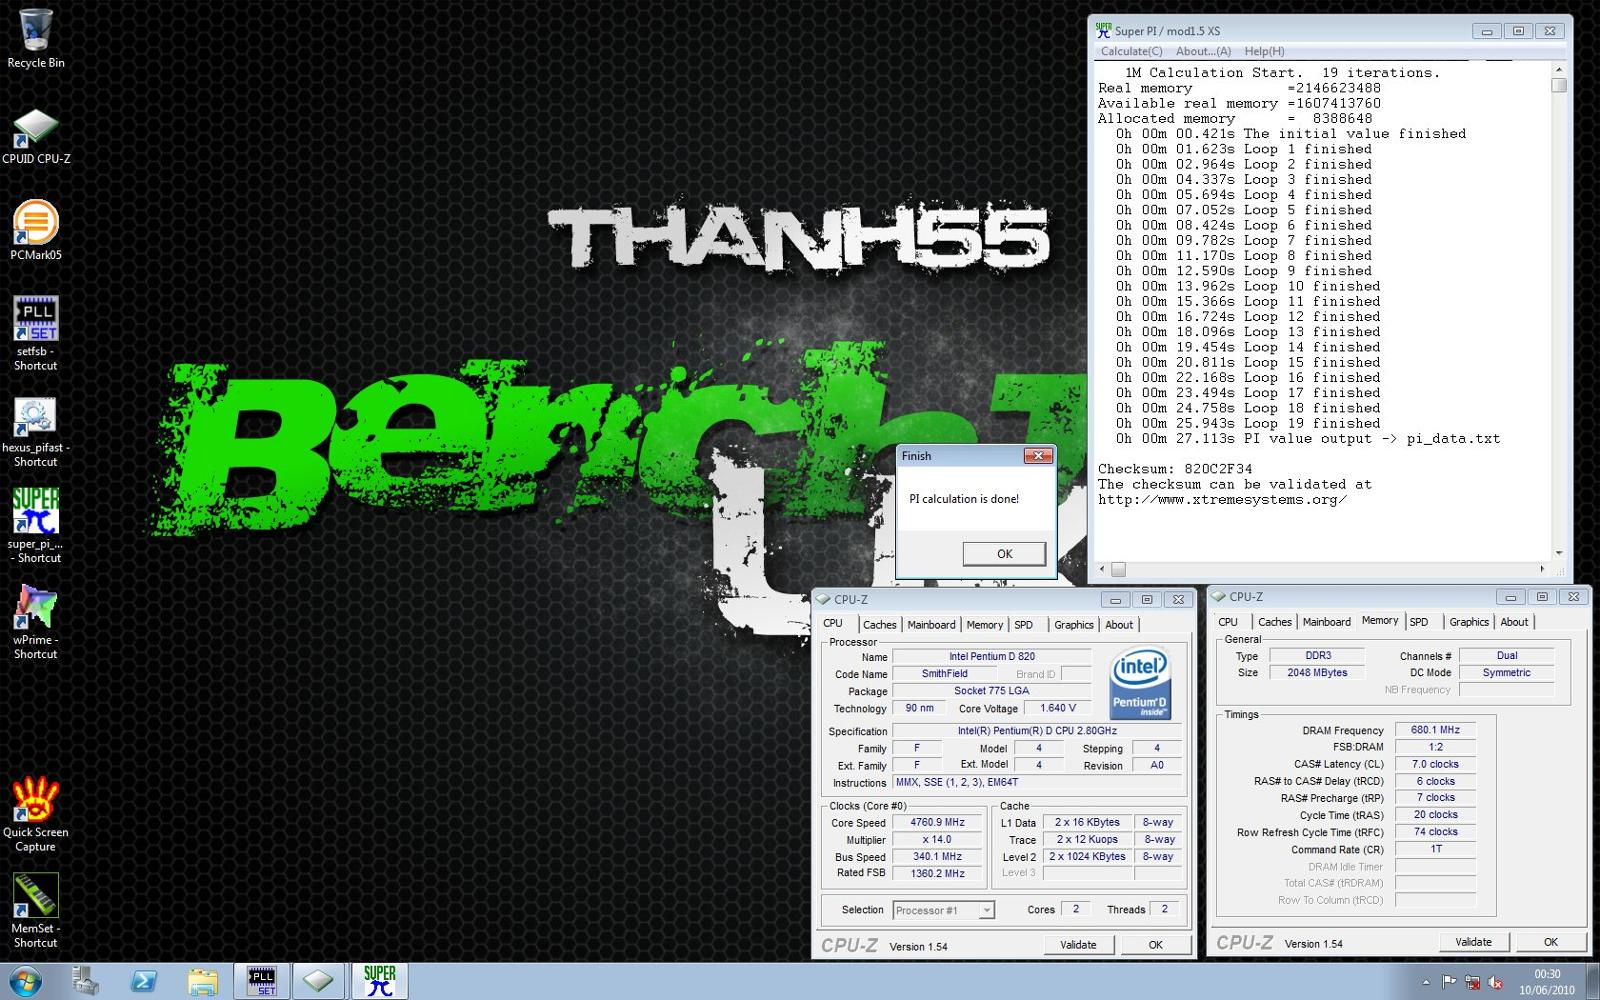Click the Checksum: 820C2F34 line
This screenshot has height=1000, width=1600.
click(1175, 469)
